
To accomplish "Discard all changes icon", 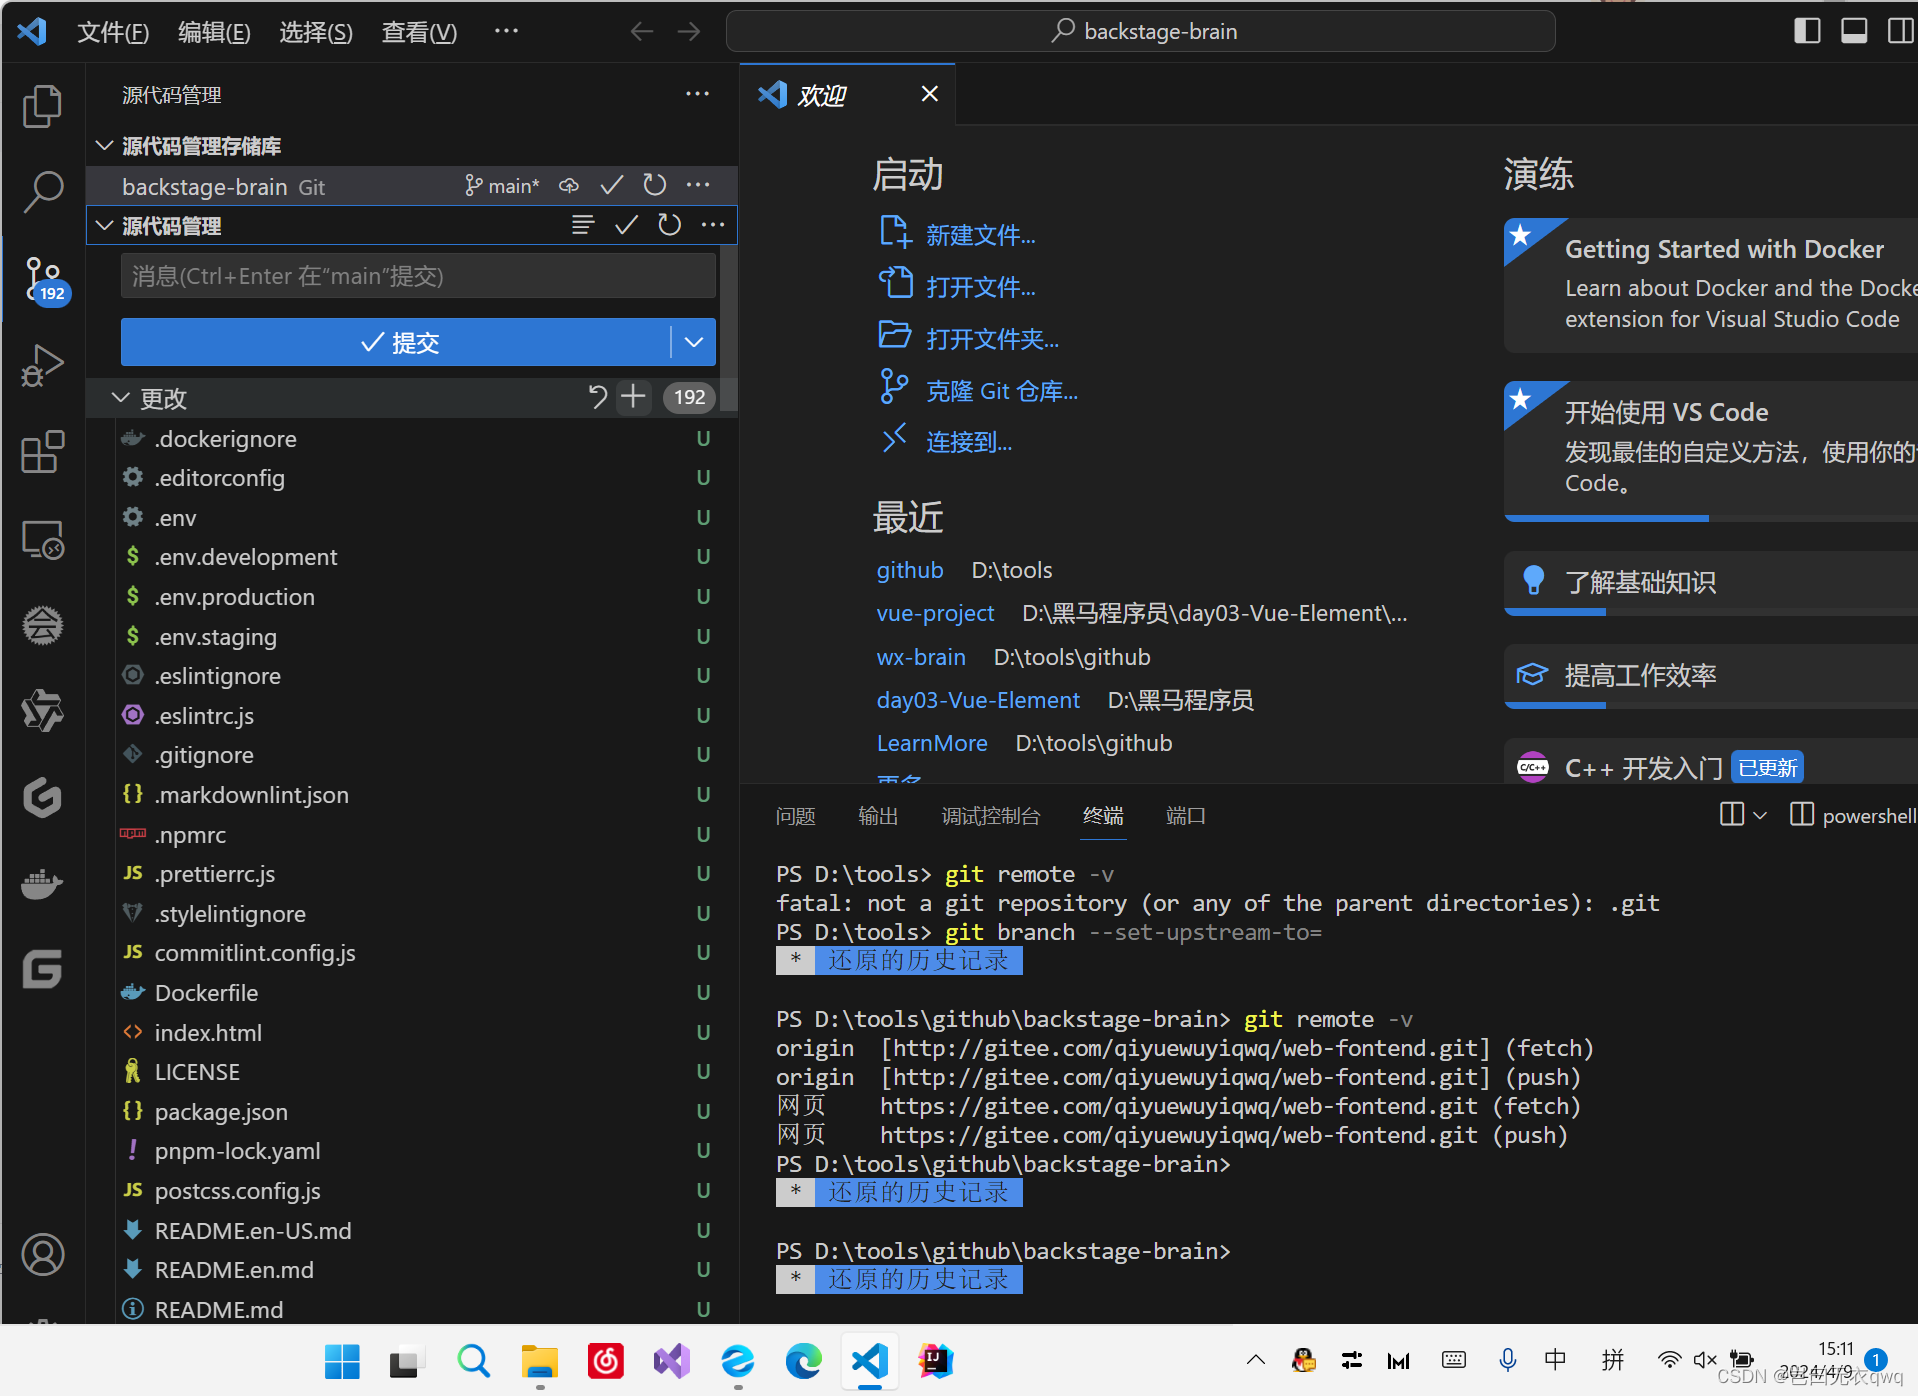I will 597,397.
